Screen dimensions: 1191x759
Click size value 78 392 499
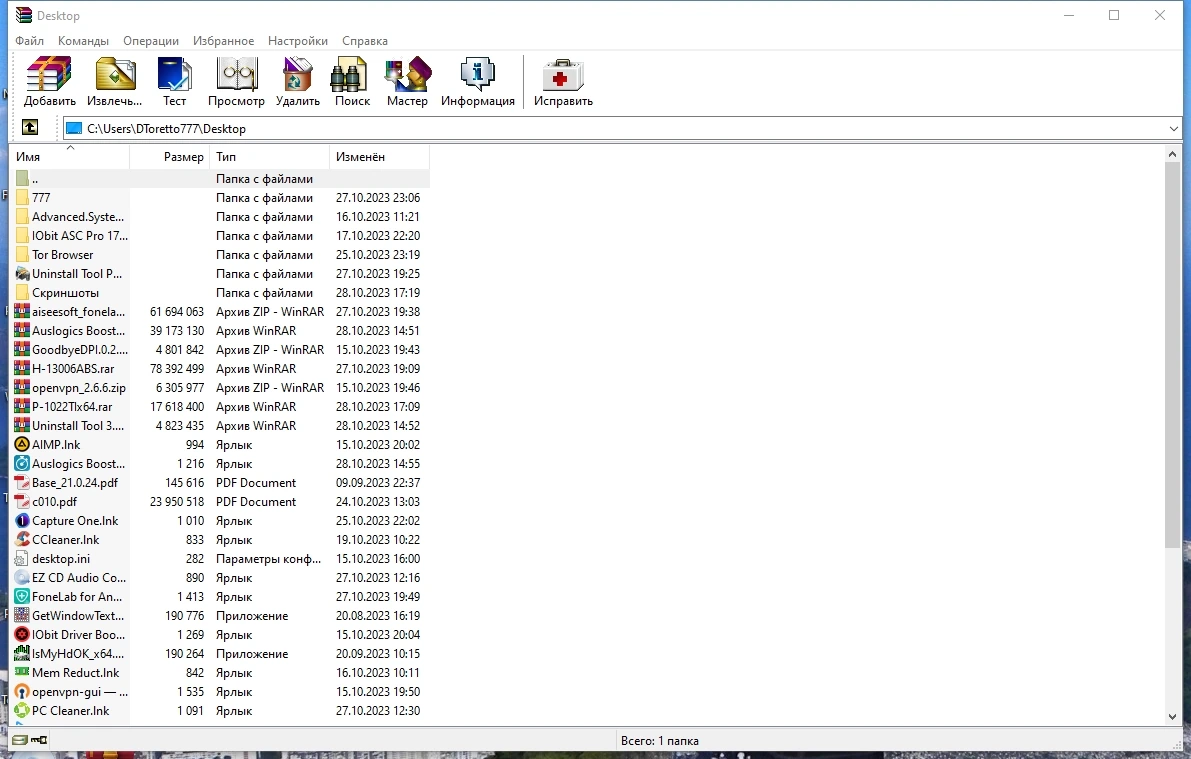[x=177, y=368]
